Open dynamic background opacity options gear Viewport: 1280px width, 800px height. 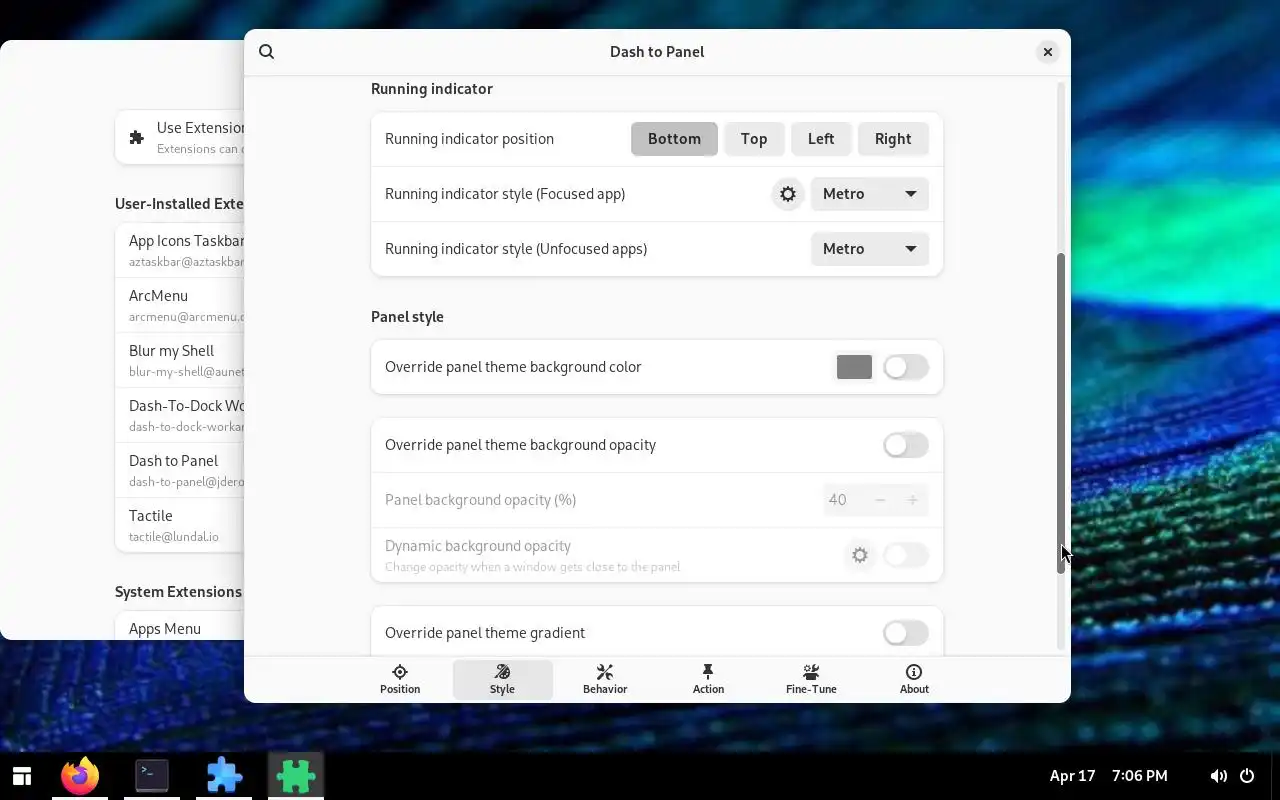coord(860,555)
